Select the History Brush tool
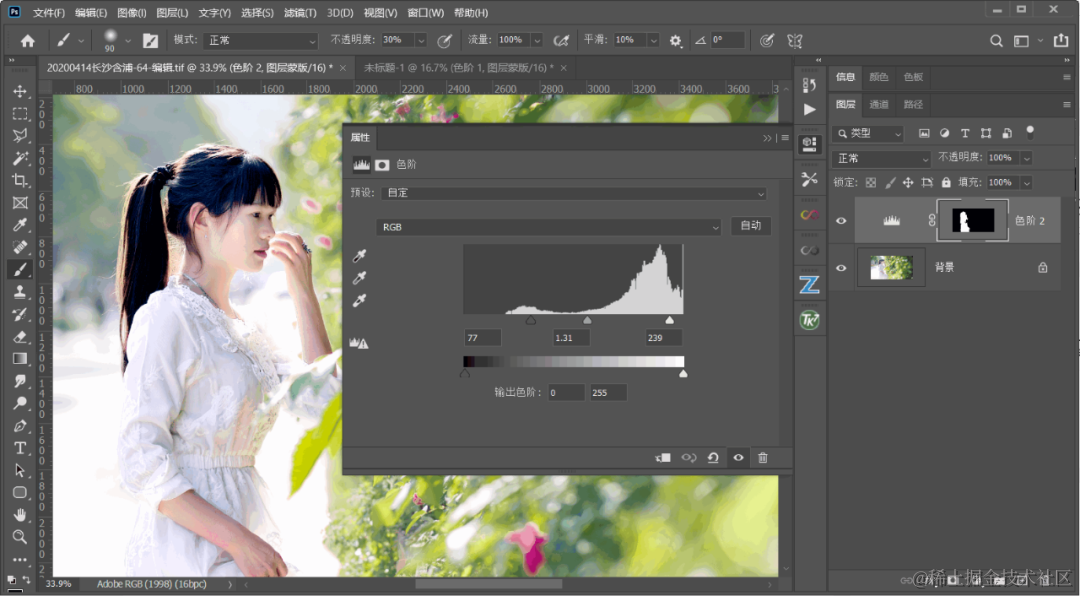1080x596 pixels. click(20, 314)
